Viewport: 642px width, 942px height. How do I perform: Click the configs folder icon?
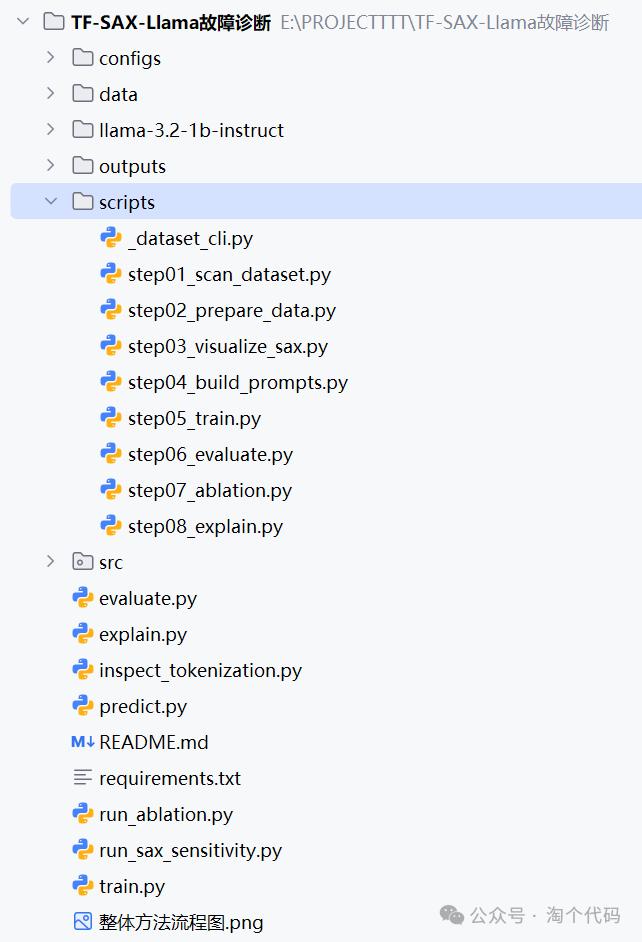tap(83, 58)
